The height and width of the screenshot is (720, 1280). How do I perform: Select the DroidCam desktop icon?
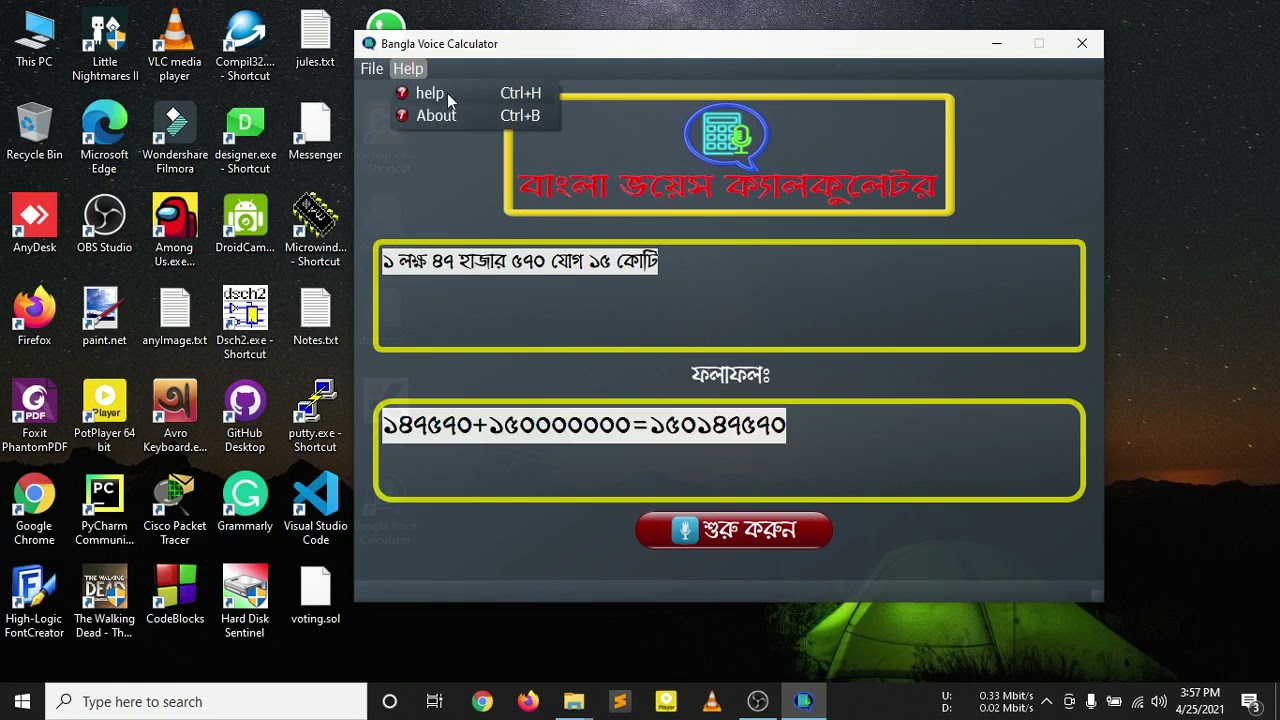point(245,225)
